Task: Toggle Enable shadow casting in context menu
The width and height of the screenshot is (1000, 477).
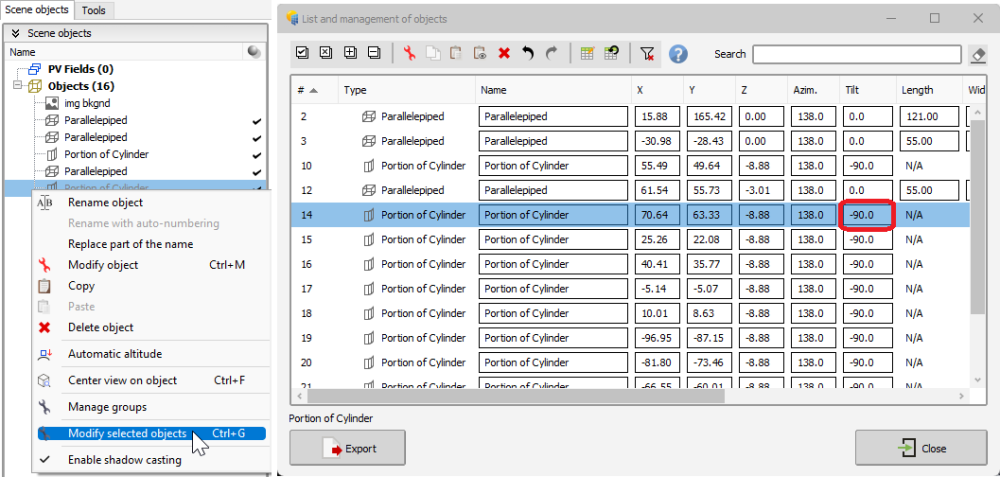Action: pos(124,460)
